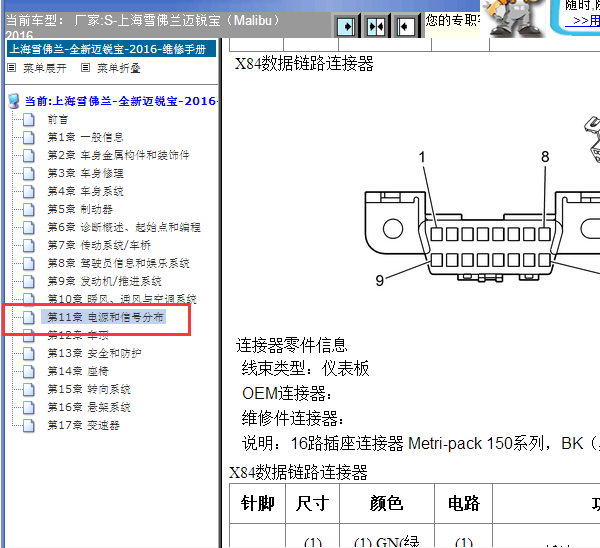Click the text 维修件连接器：
600x548 pixels.
coord(293,418)
